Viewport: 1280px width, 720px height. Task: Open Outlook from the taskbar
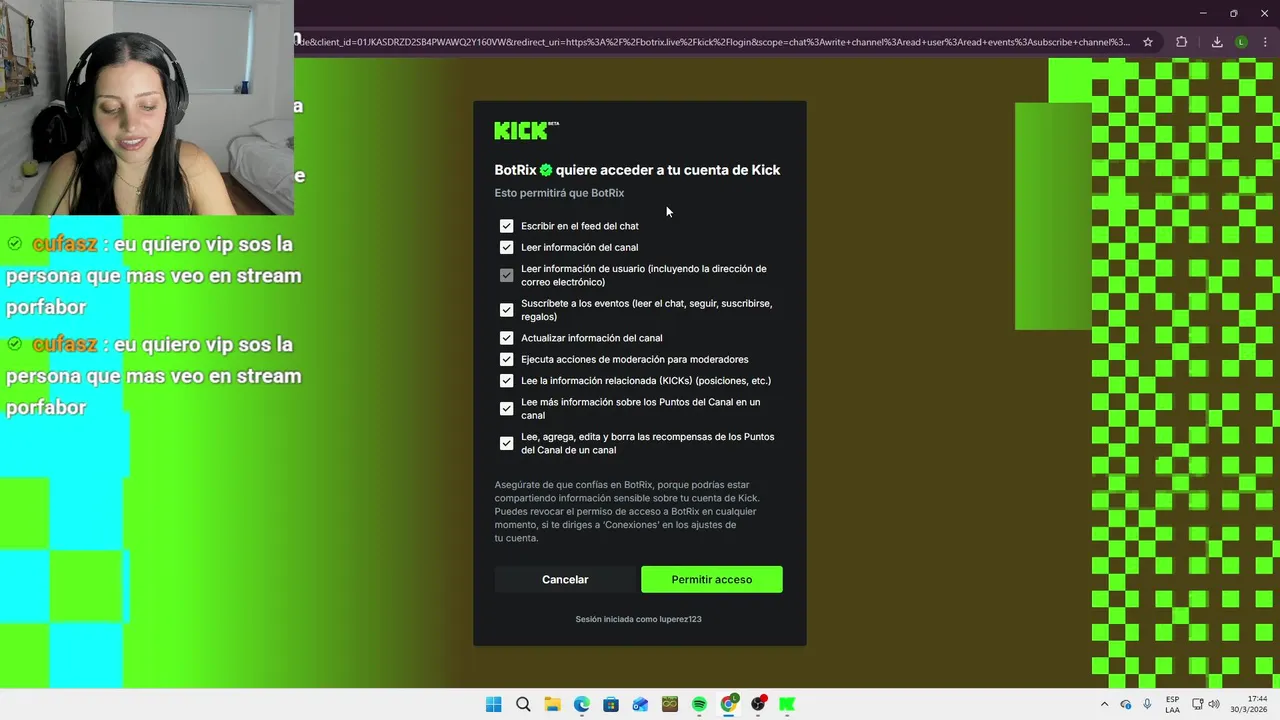pyautogui.click(x=640, y=704)
